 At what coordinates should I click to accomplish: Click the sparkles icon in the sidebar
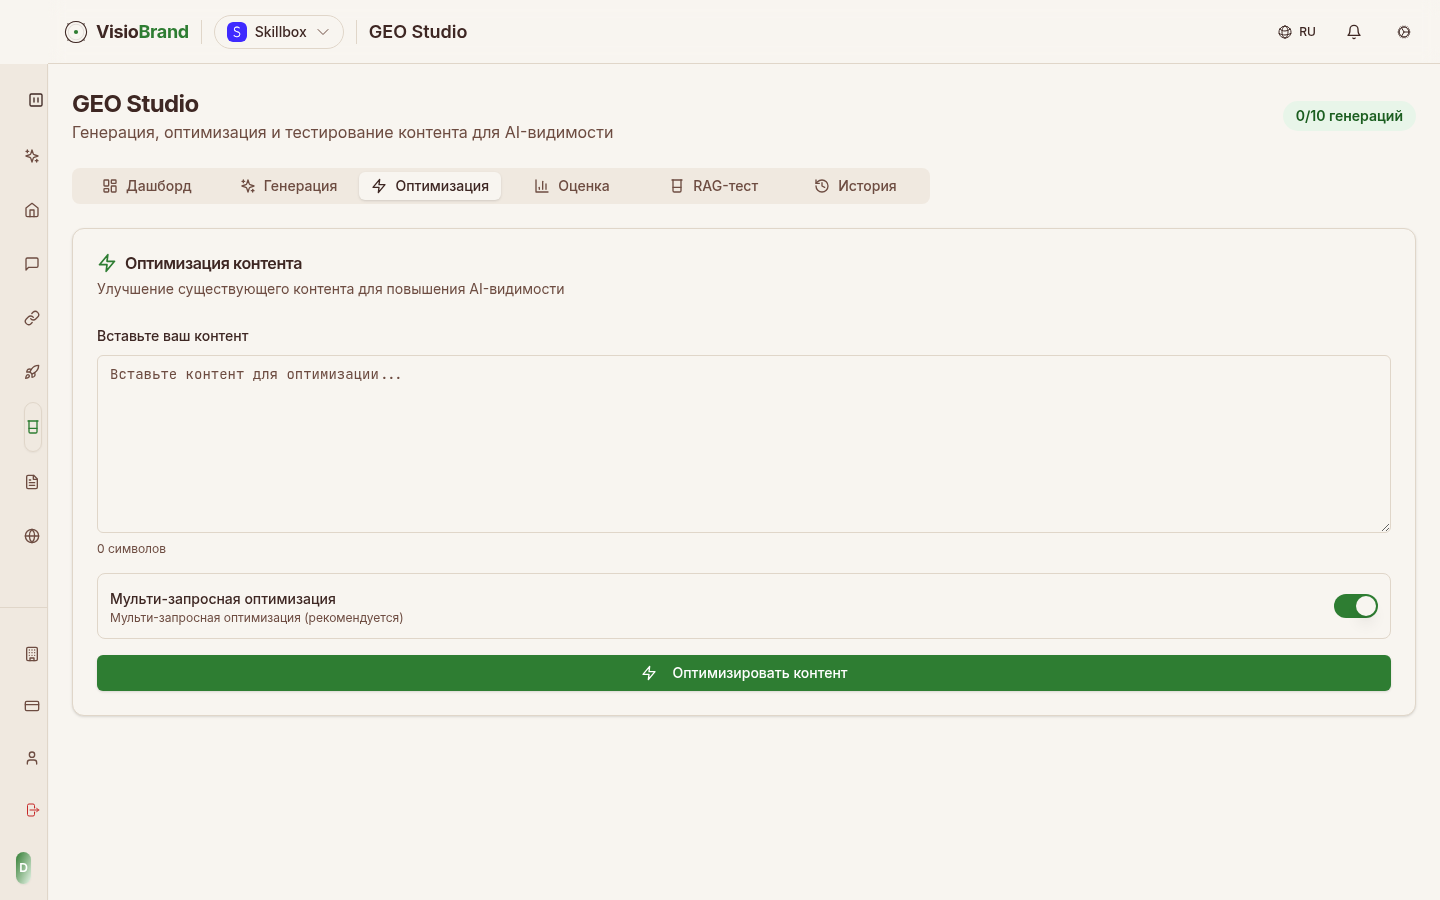pyautogui.click(x=32, y=156)
